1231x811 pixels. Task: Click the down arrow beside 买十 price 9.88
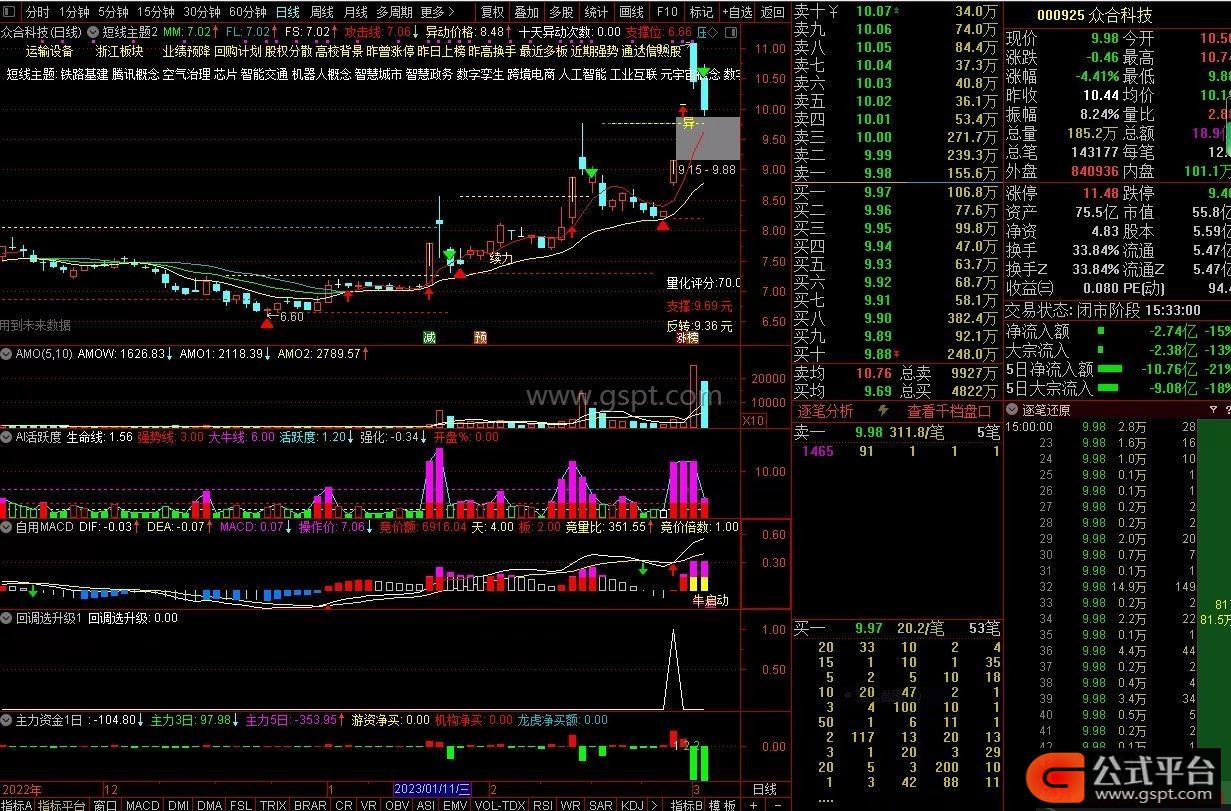tap(896, 354)
